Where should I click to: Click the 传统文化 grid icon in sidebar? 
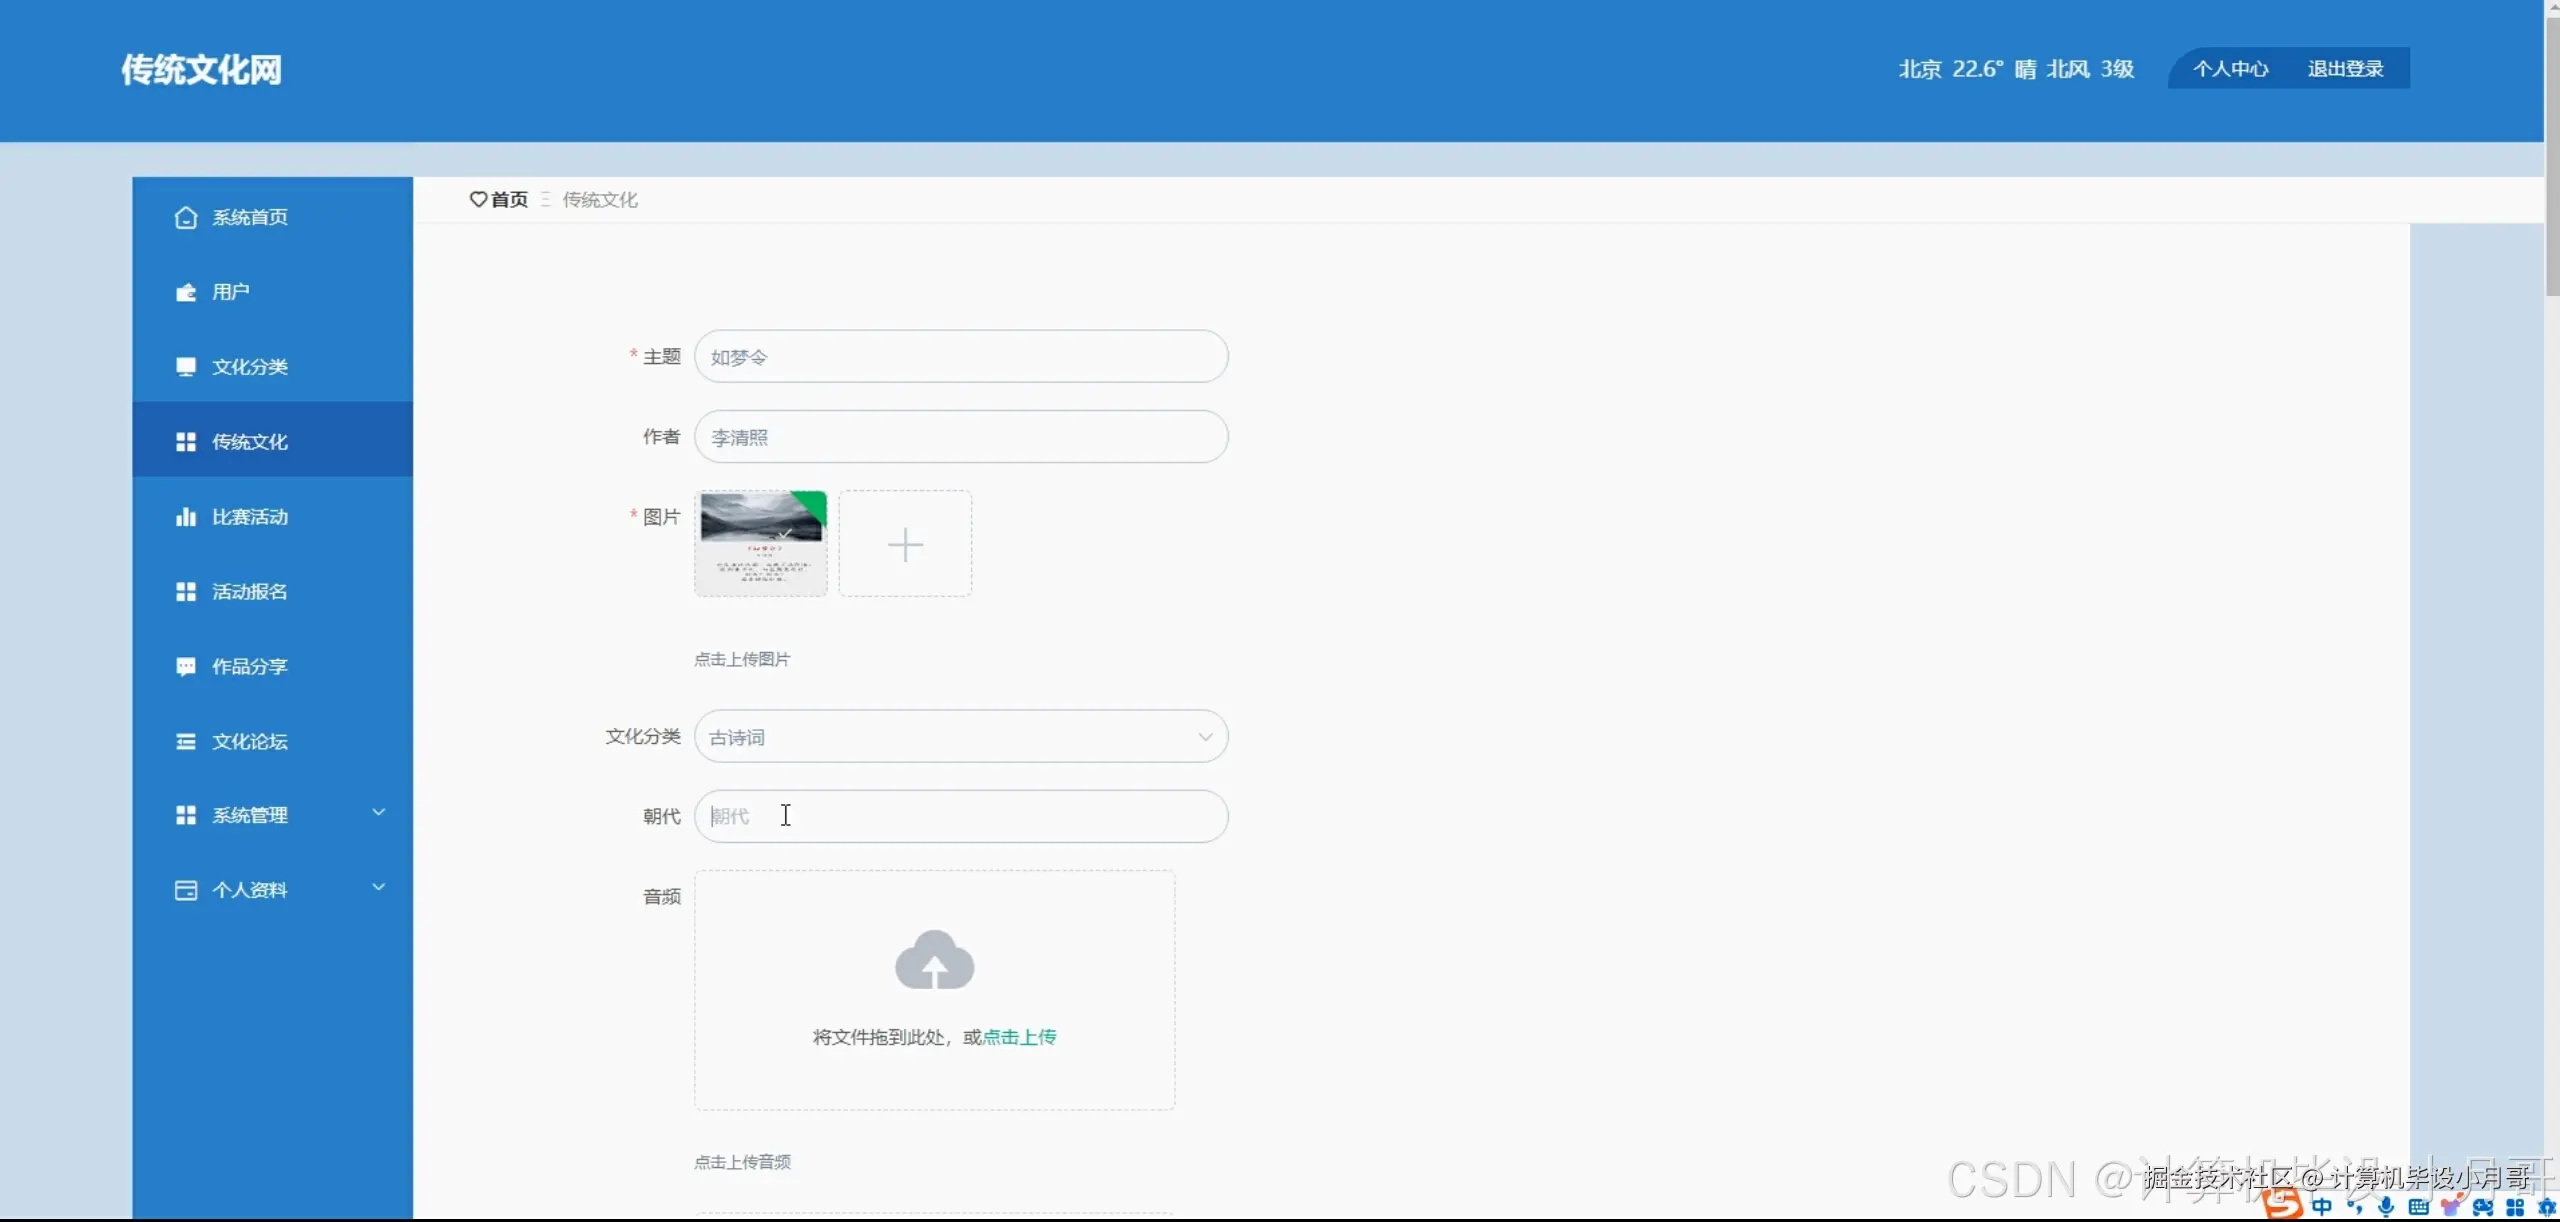185,442
